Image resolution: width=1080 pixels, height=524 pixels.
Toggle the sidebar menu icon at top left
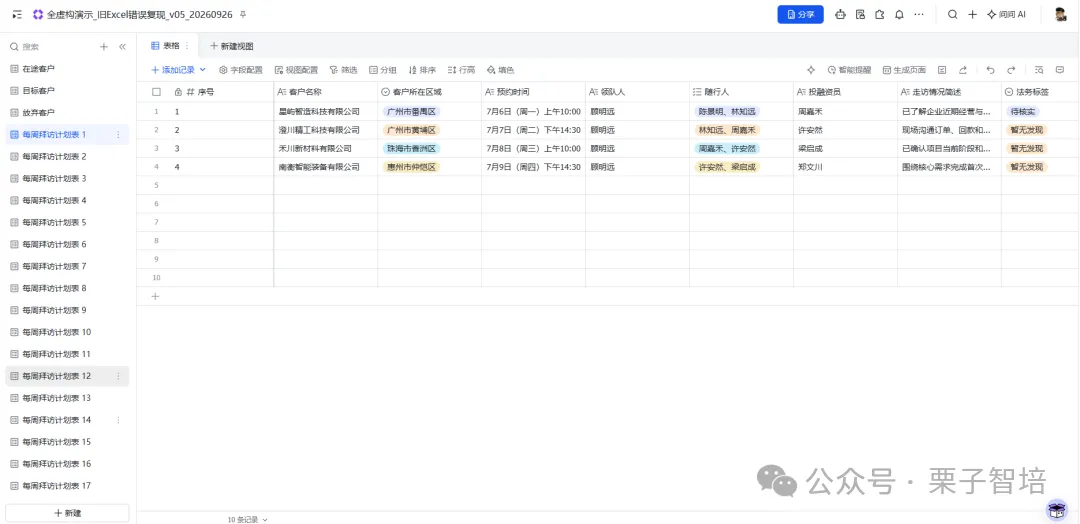[x=17, y=14]
